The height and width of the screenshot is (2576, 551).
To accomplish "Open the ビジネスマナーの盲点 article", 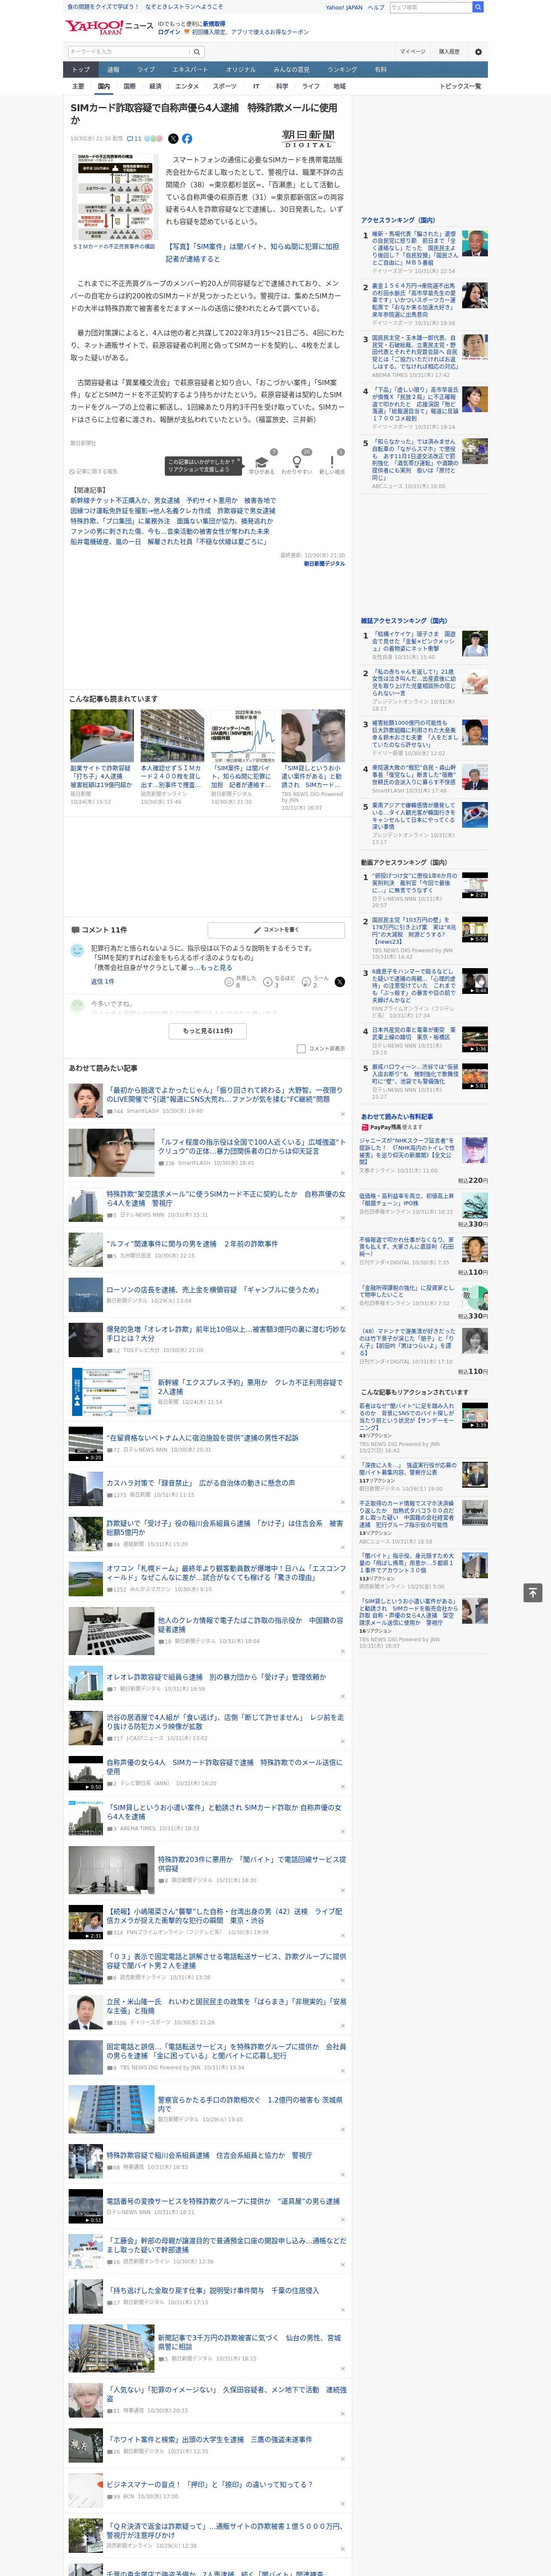I will pyautogui.click(x=209, y=2484).
